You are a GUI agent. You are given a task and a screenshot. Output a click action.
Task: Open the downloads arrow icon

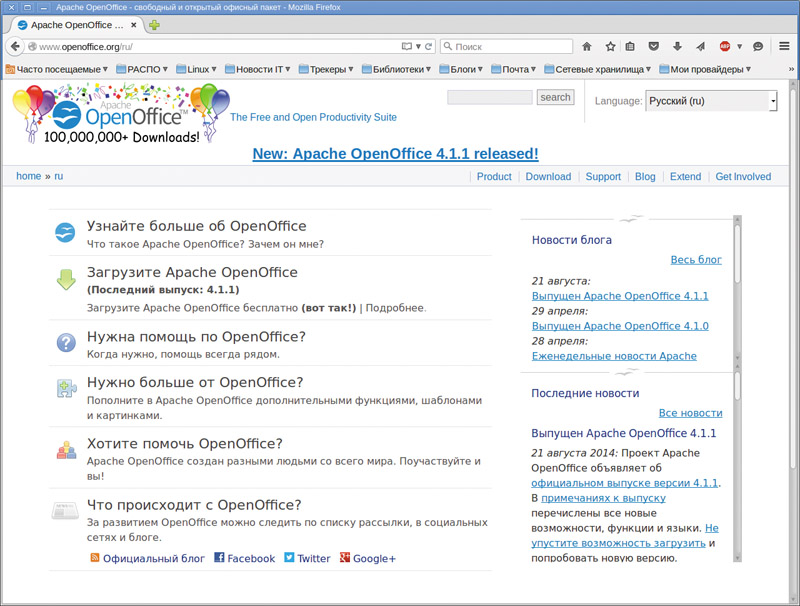click(x=677, y=46)
